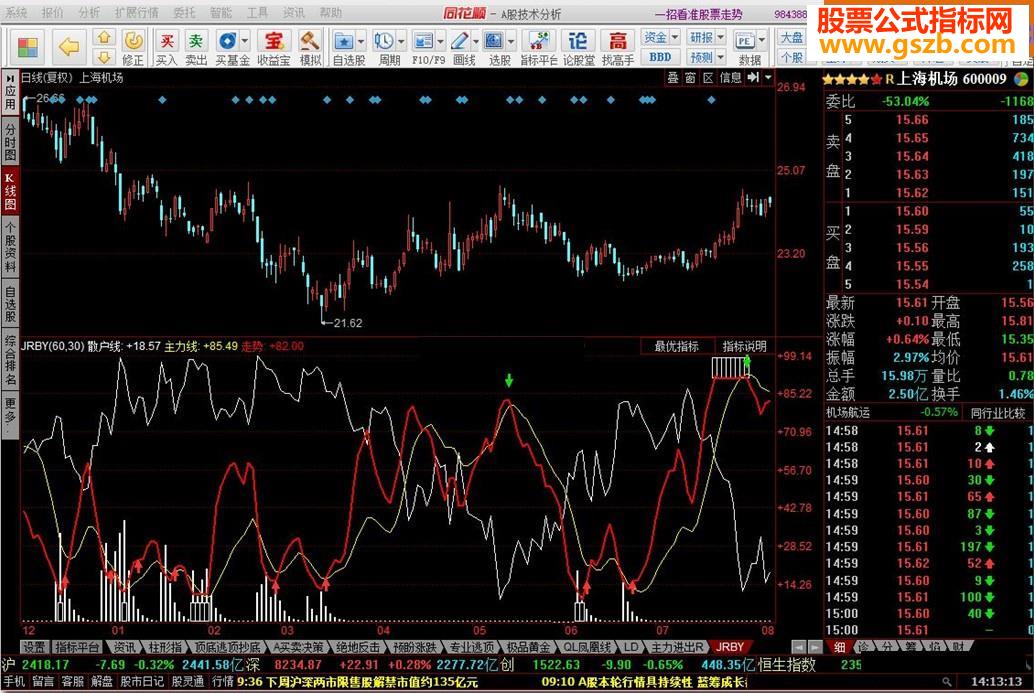The width and height of the screenshot is (1034, 693).
Task: Click the BBD button
Action: pos(660,57)
